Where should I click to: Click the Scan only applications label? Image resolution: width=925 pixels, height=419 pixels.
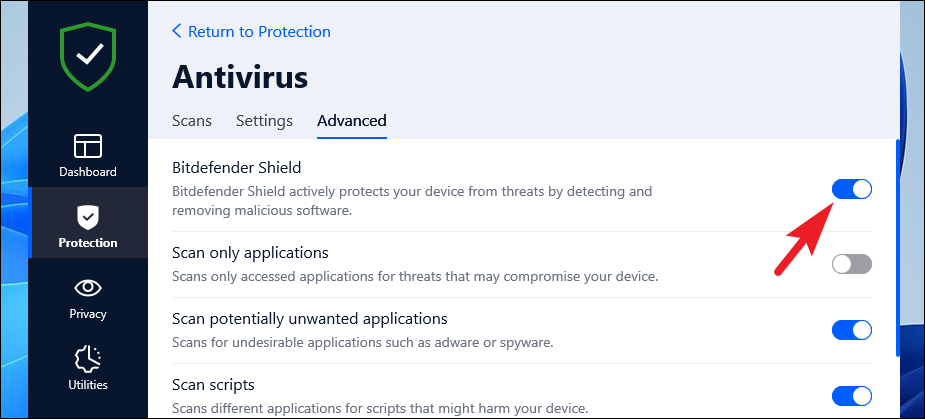click(250, 253)
